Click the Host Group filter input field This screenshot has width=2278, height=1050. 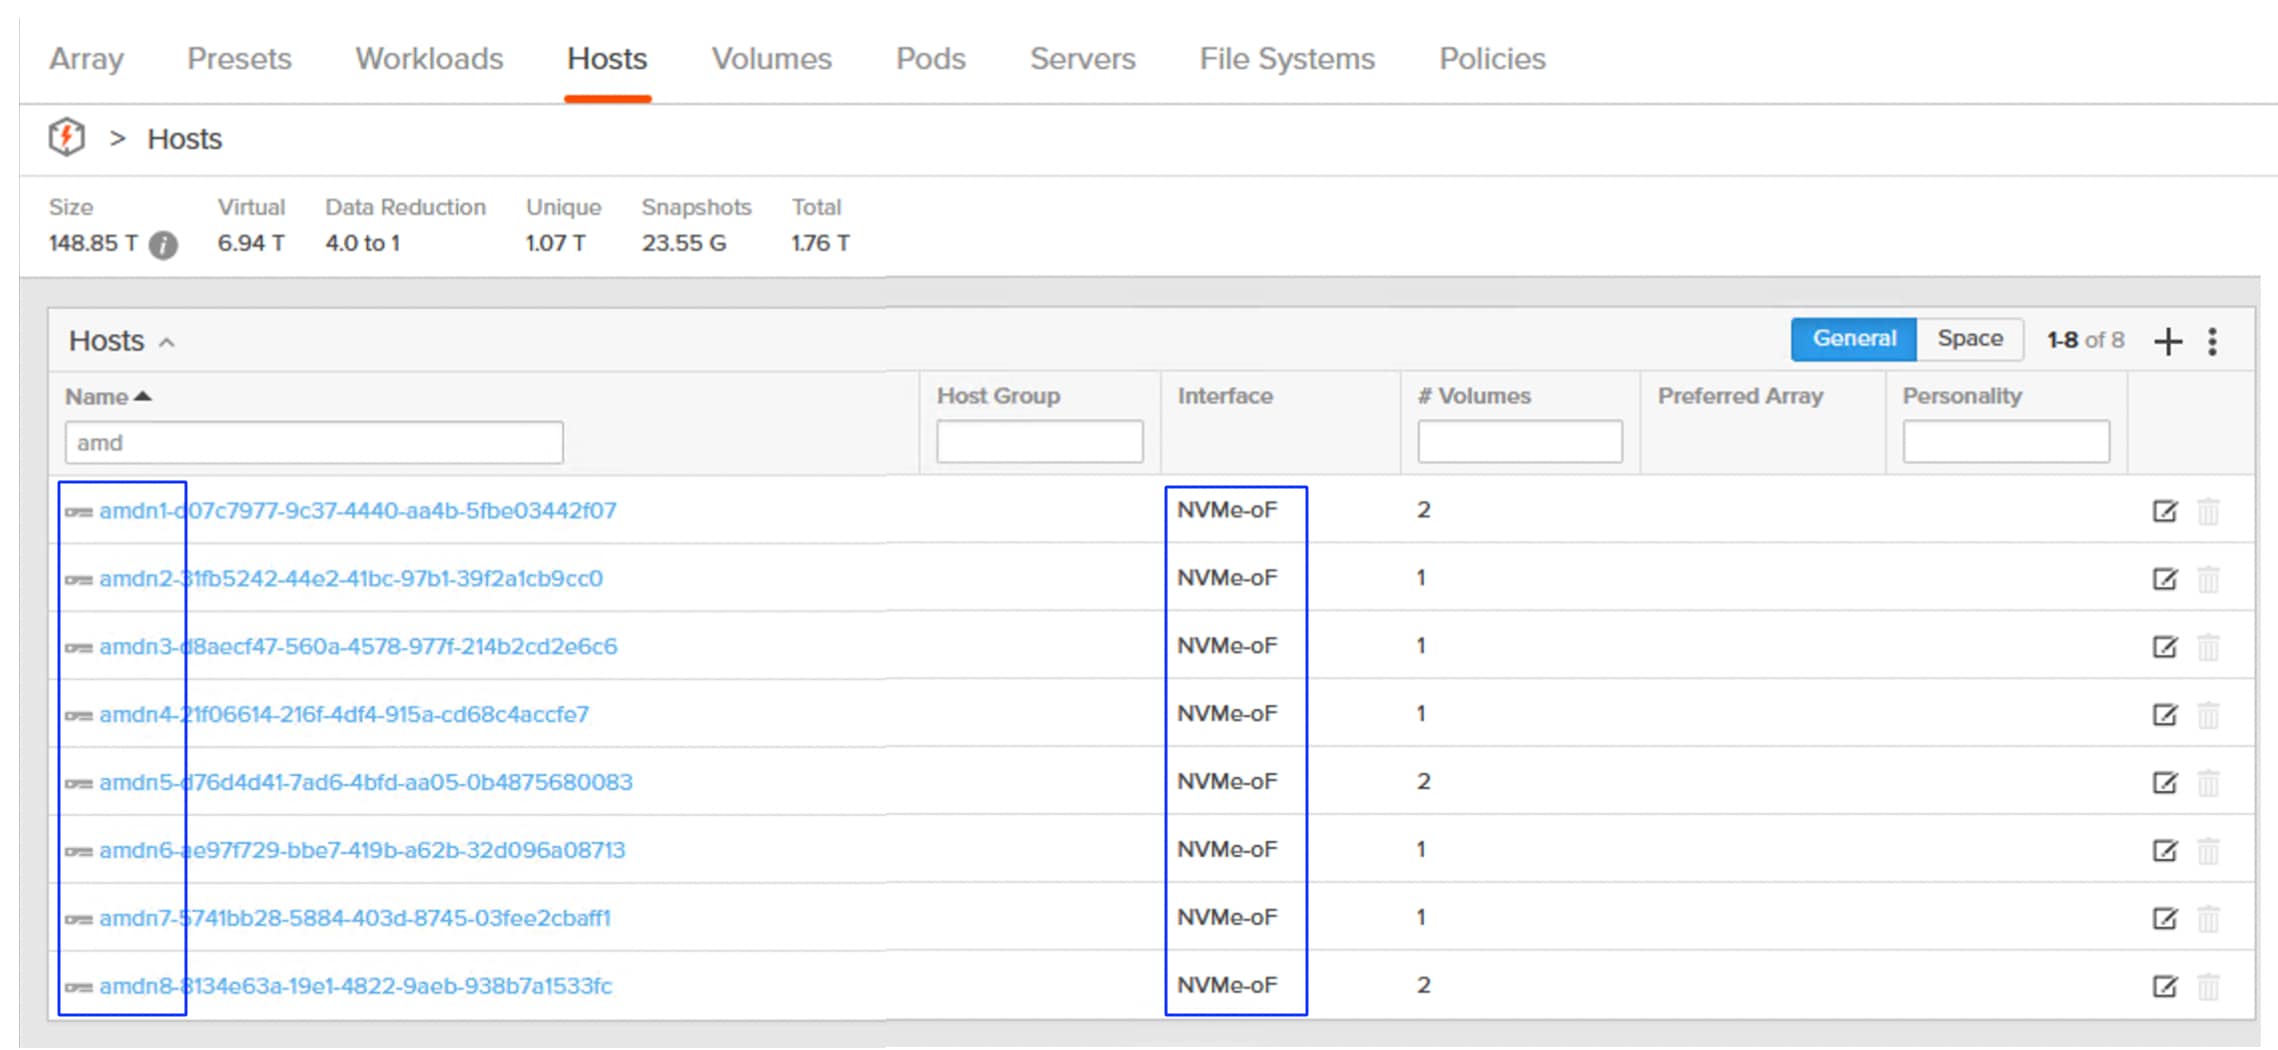pos(1038,440)
